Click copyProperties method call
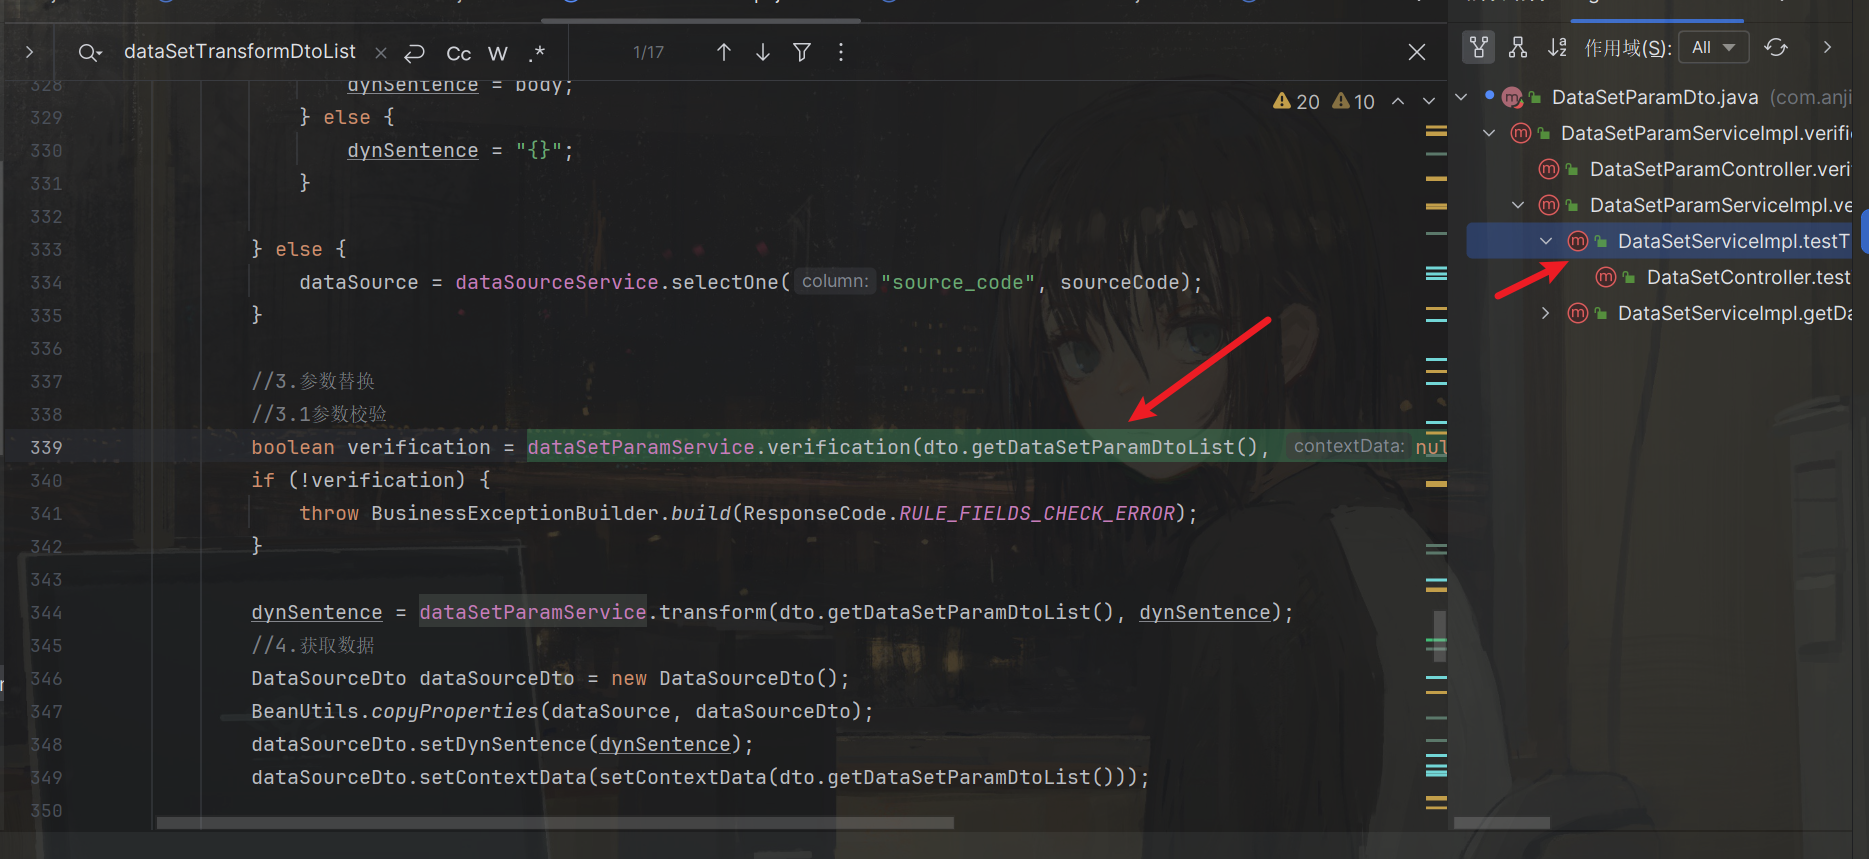 pyautogui.click(x=455, y=711)
